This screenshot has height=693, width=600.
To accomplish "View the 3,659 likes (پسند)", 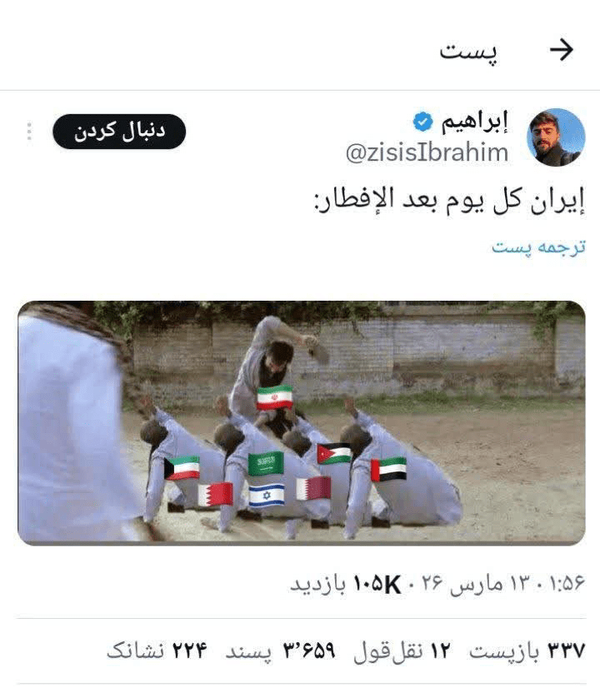I will pos(280,651).
